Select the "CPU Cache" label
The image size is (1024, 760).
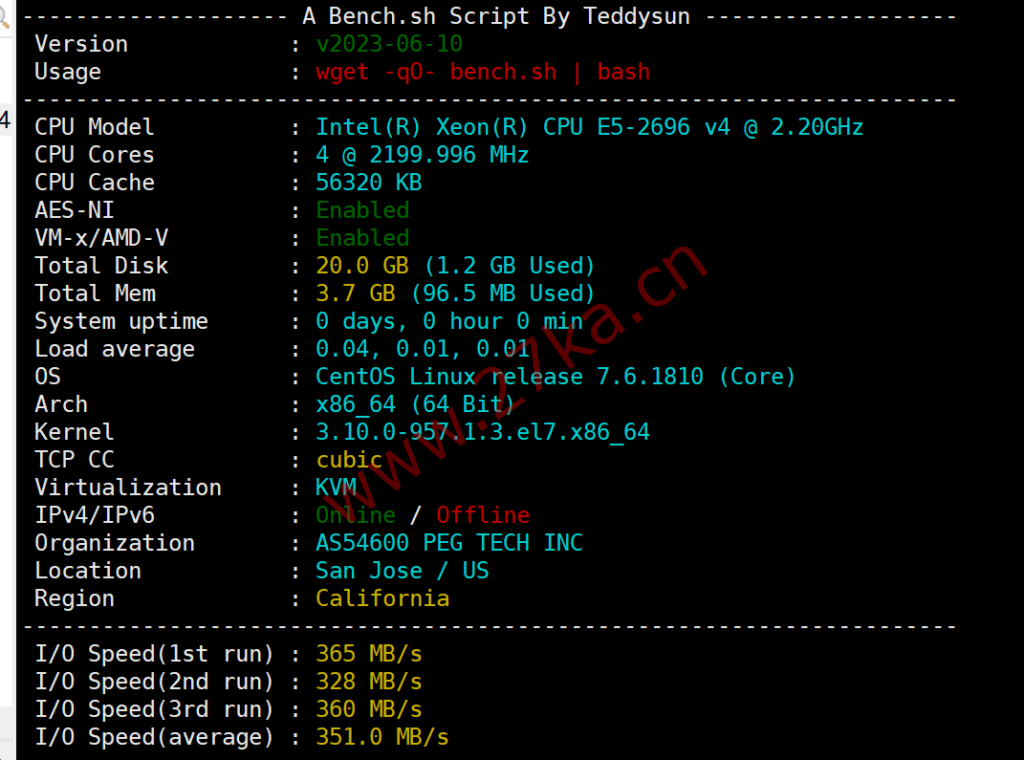(95, 182)
